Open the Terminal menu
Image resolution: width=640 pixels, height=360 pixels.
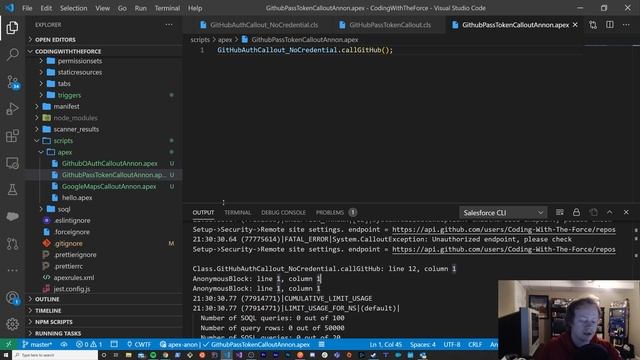(x=167, y=8)
